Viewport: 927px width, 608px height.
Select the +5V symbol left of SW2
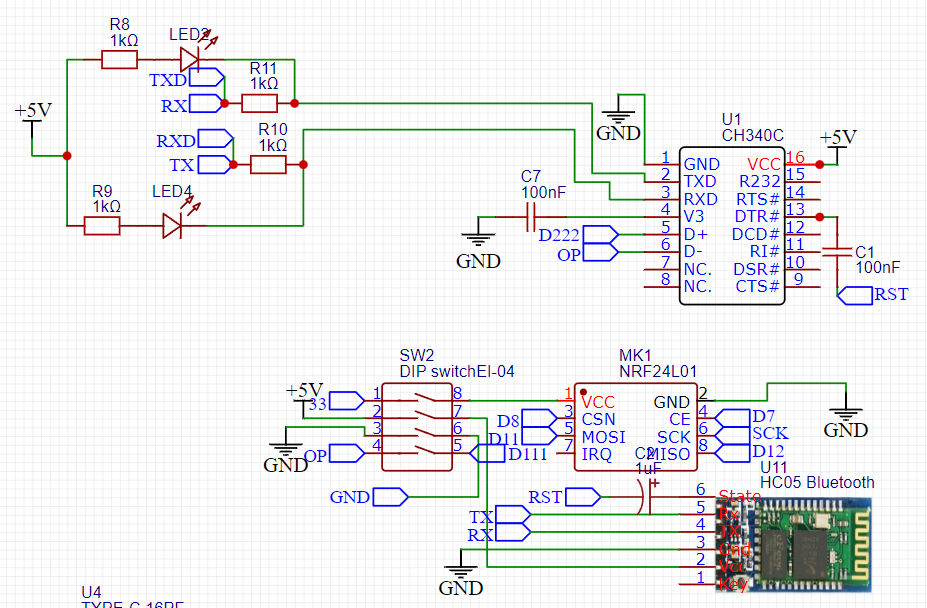(x=304, y=400)
